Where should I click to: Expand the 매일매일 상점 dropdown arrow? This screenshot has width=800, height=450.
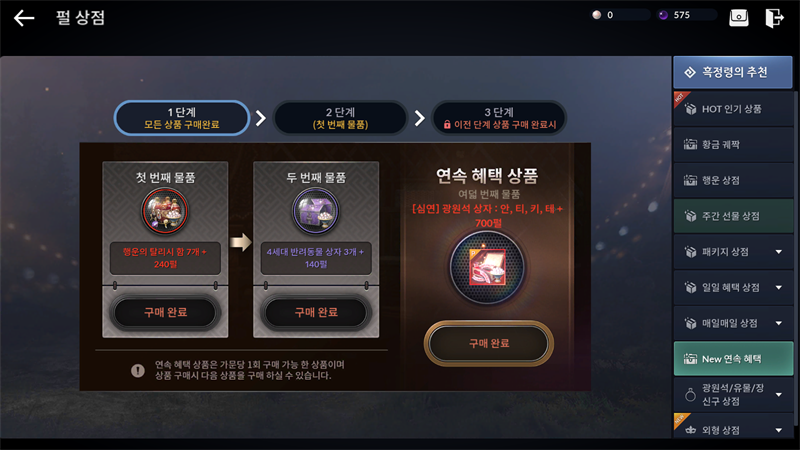pyautogui.click(x=779, y=323)
